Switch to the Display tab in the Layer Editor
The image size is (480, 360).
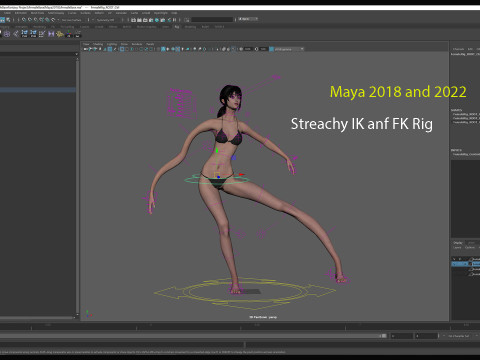(458, 243)
